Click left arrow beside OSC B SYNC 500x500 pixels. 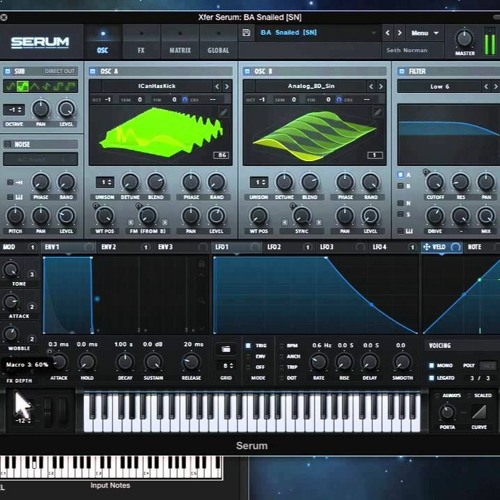(x=285, y=222)
